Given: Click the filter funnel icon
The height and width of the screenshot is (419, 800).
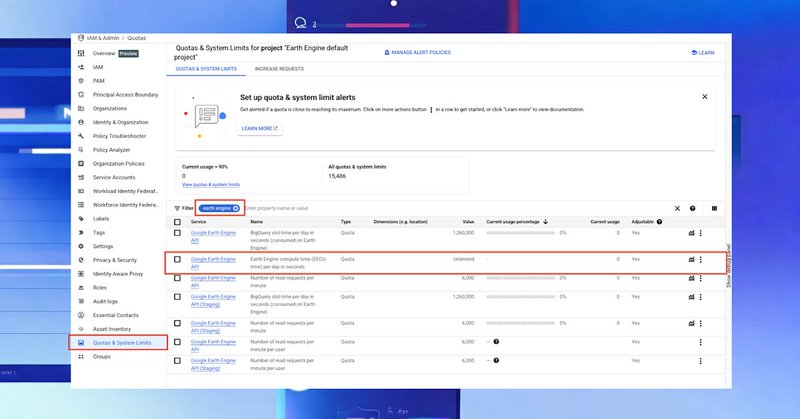Looking at the screenshot, I should coord(177,208).
